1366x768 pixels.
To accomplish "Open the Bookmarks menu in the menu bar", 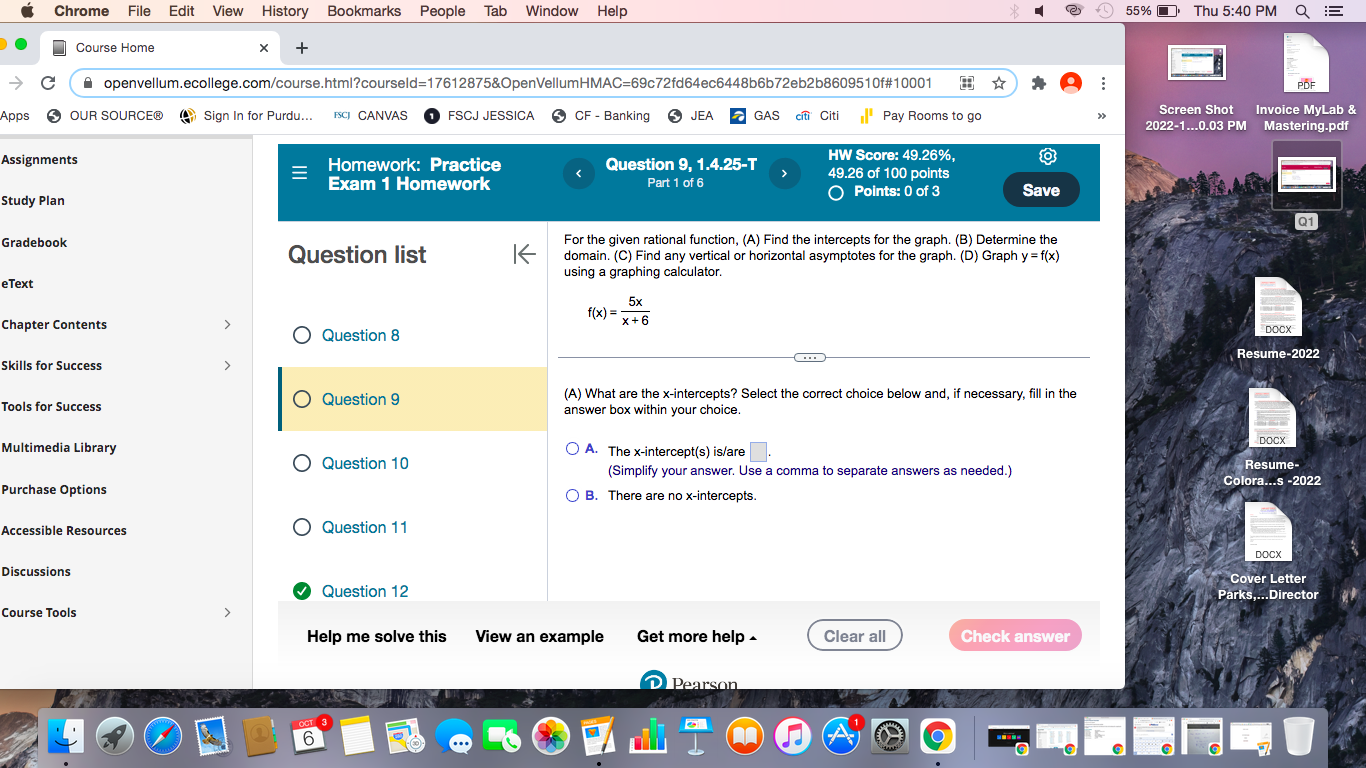I will 364,11.
